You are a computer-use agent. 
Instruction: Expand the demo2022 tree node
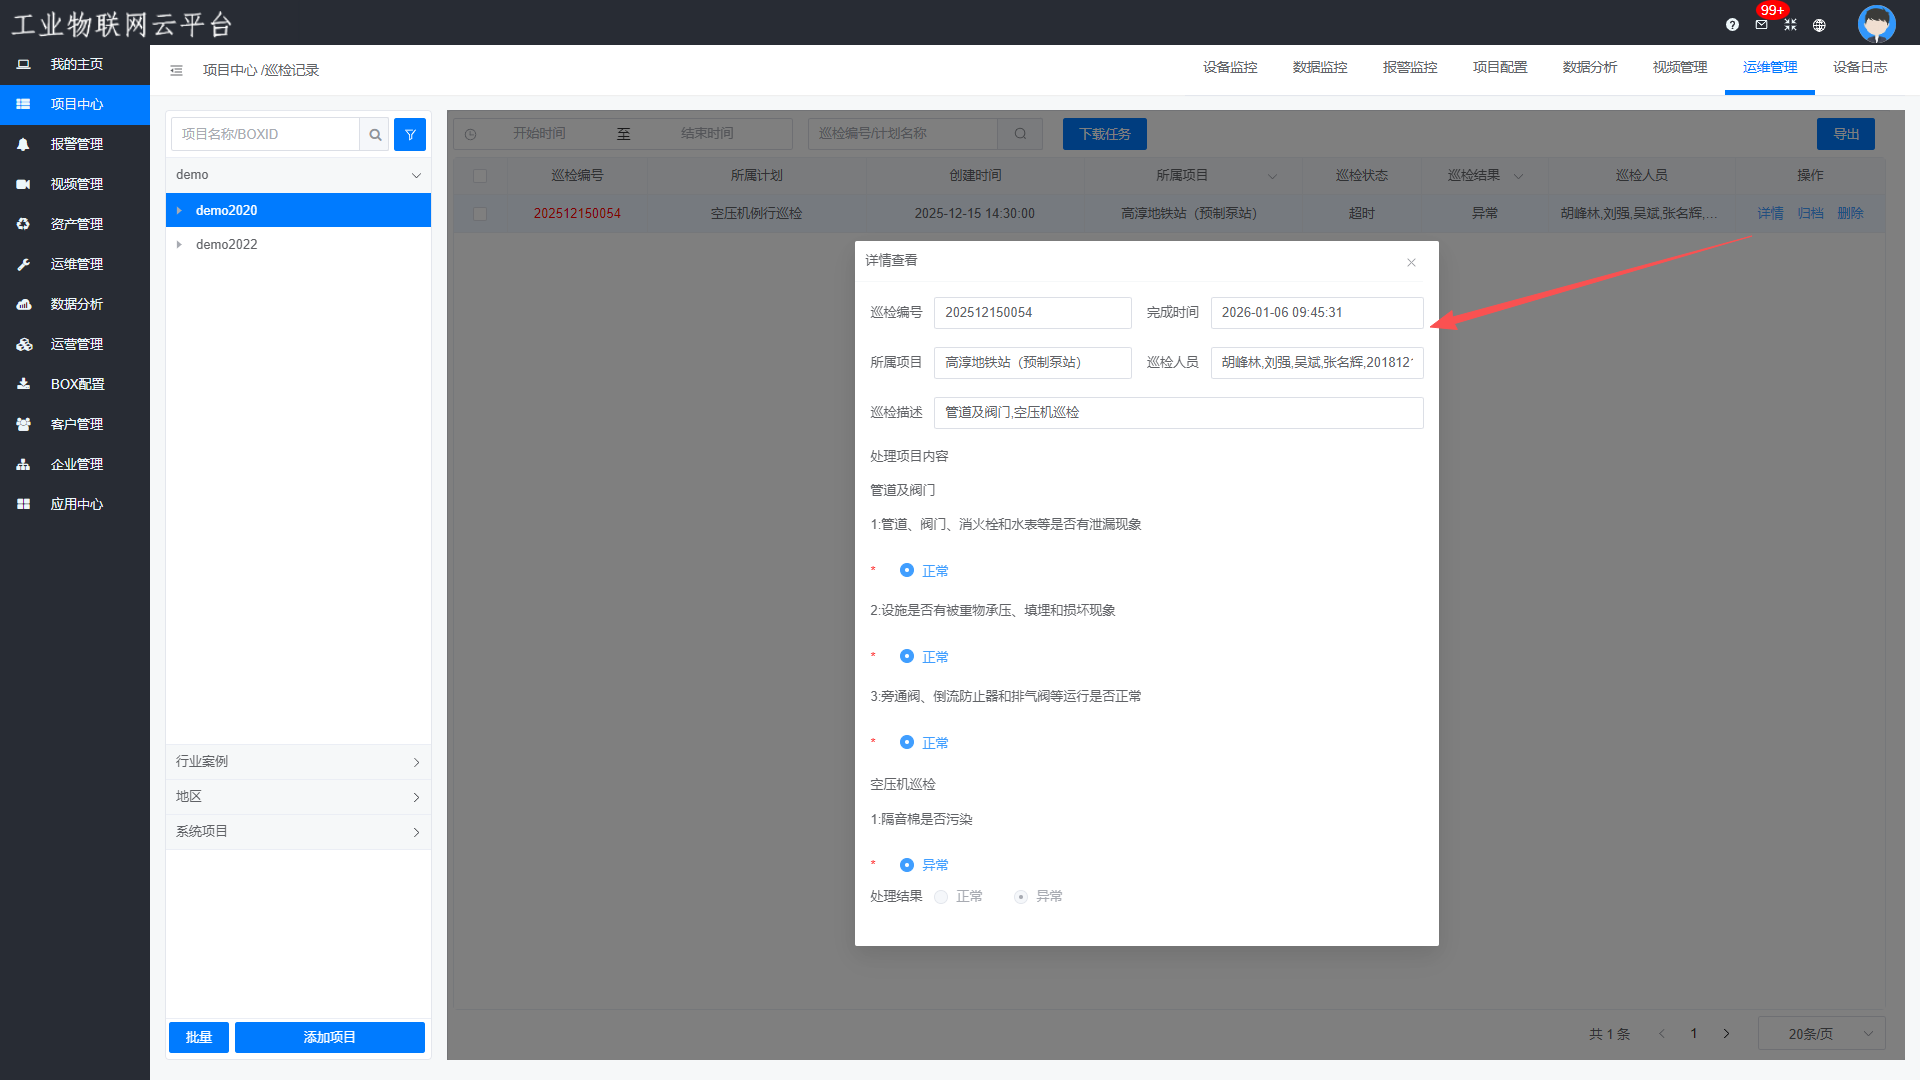(179, 244)
